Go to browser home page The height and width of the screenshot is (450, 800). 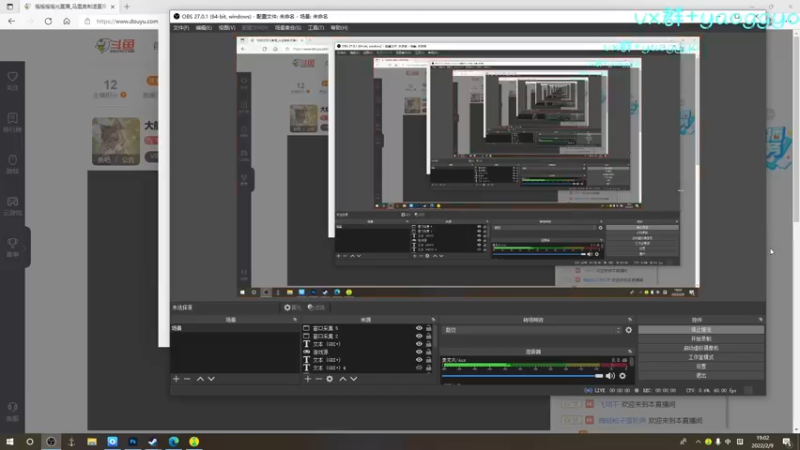point(67,21)
